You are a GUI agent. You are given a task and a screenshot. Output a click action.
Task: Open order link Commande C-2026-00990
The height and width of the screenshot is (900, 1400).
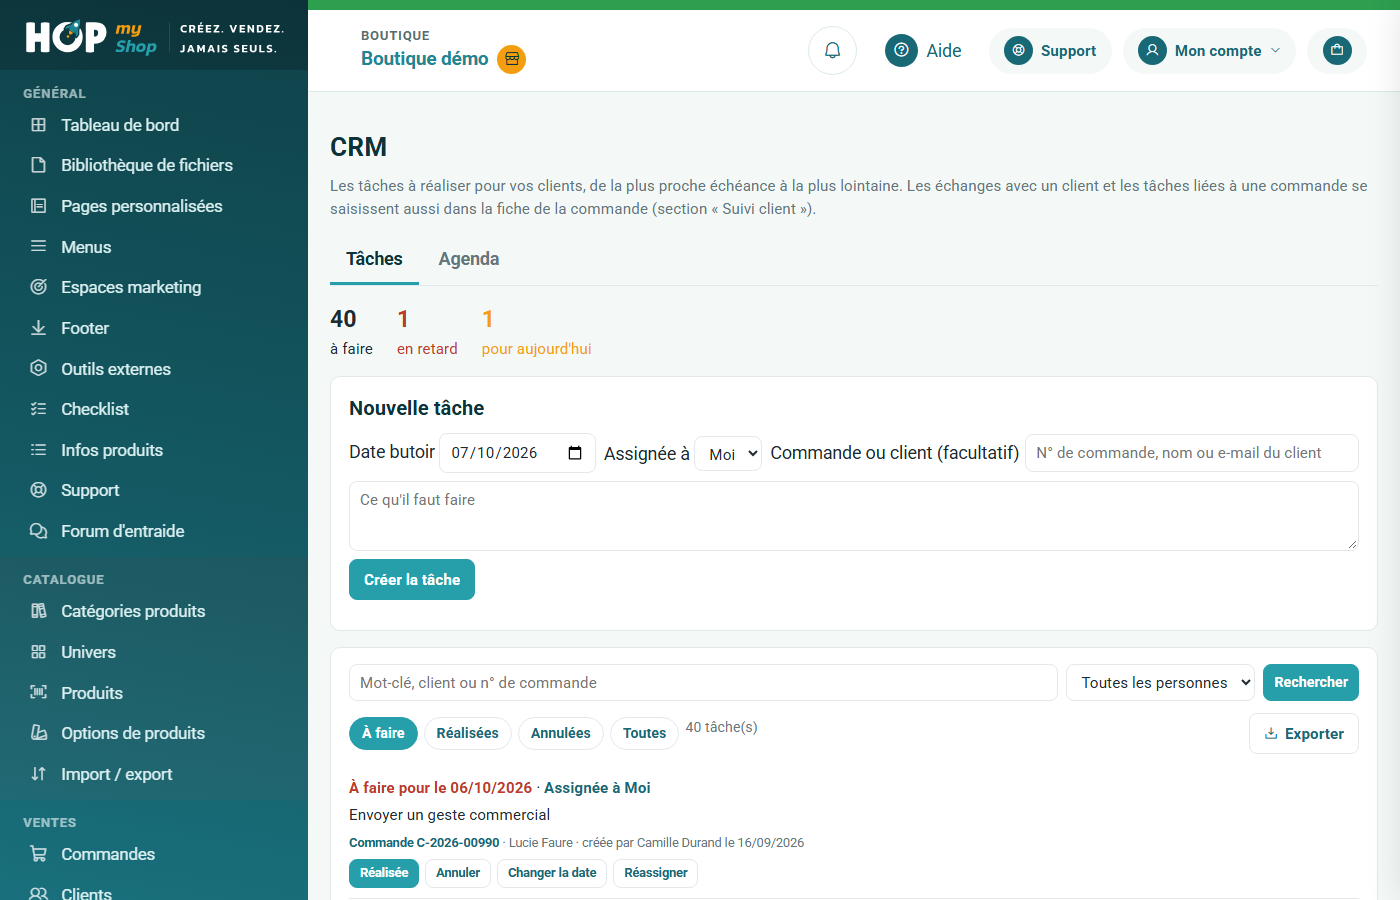tap(424, 843)
